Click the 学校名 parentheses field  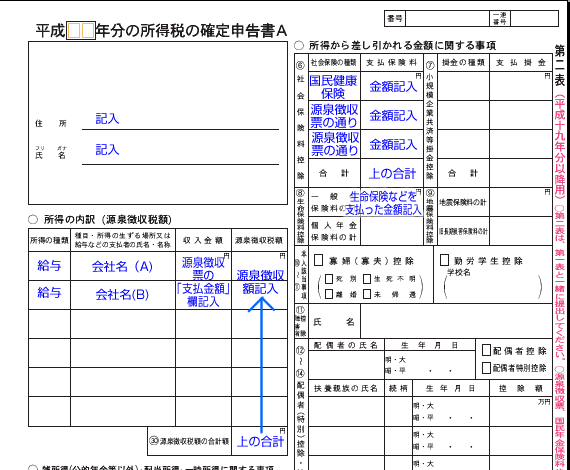493,287
